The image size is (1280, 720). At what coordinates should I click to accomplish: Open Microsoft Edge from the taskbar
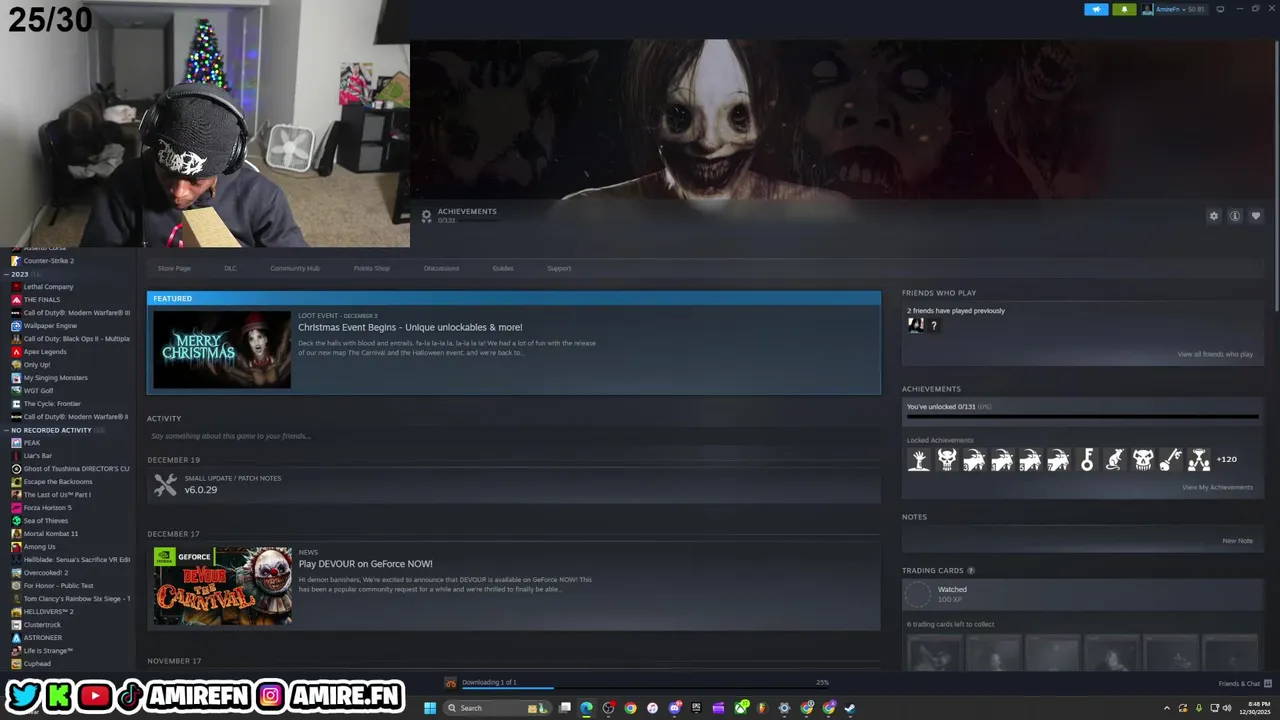(x=586, y=708)
